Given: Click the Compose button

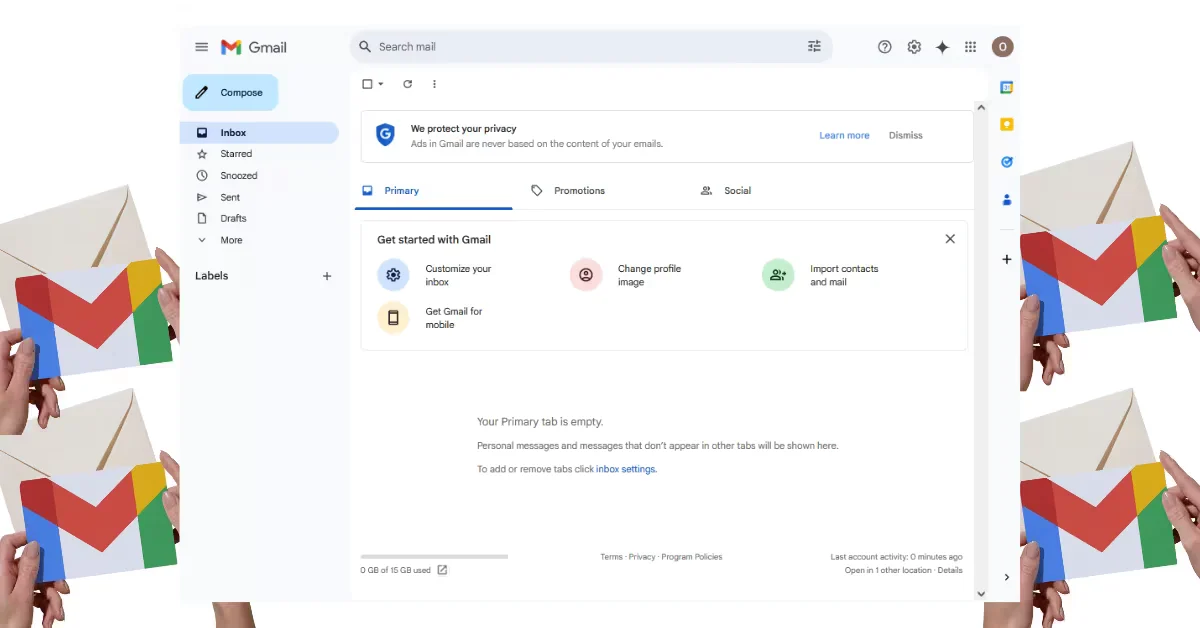Looking at the screenshot, I should [230, 92].
